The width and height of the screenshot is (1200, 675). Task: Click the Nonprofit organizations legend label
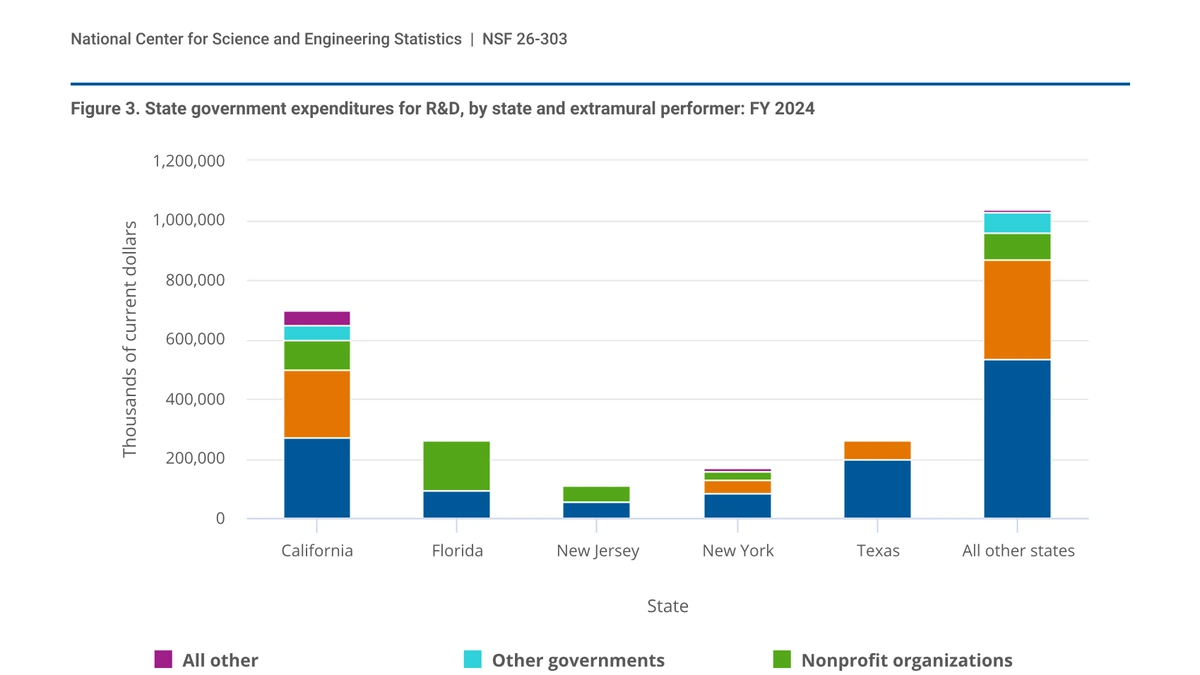[907, 660]
